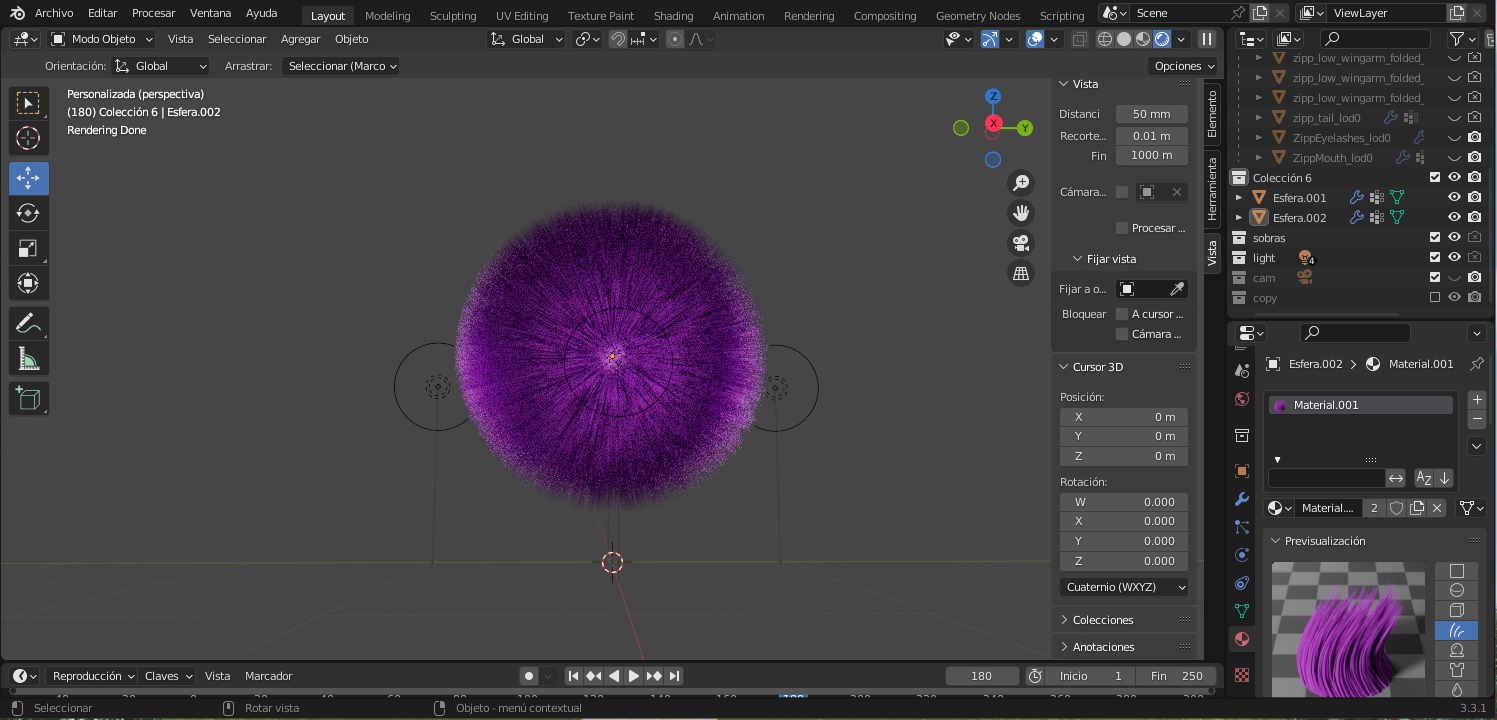1497x720 pixels.
Task: Click the pan view hand icon
Action: click(x=1021, y=213)
